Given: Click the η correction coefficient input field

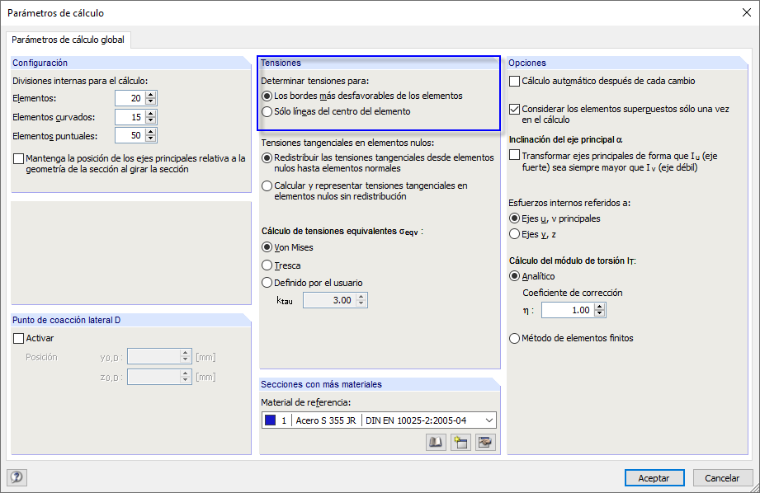Looking at the screenshot, I should [568, 310].
